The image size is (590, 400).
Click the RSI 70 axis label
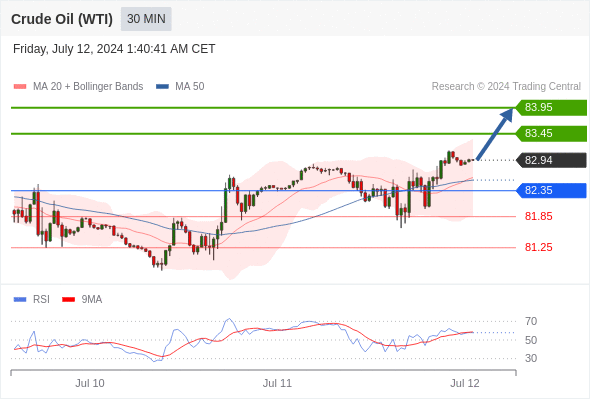(x=531, y=321)
